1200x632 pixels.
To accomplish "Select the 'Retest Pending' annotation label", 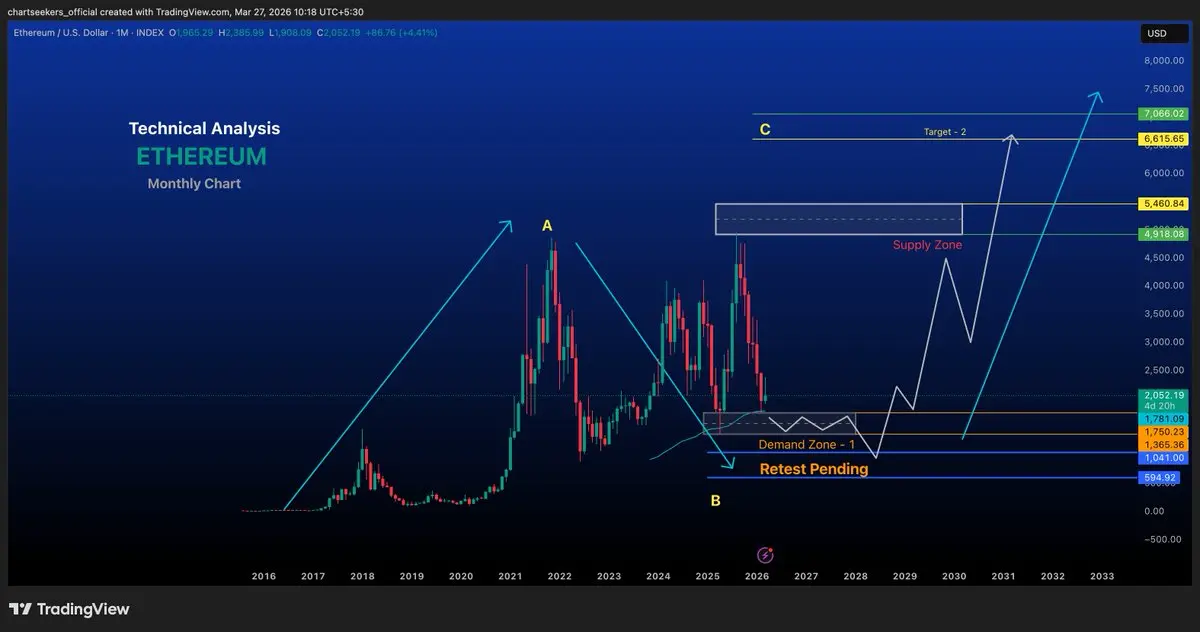I will click(814, 469).
